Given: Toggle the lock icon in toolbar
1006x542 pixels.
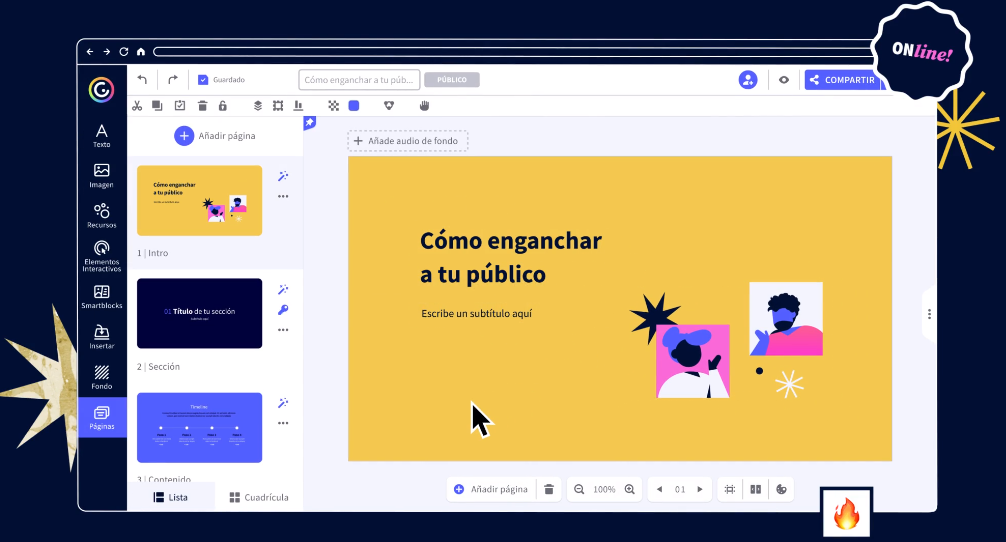Looking at the screenshot, I should pos(223,106).
